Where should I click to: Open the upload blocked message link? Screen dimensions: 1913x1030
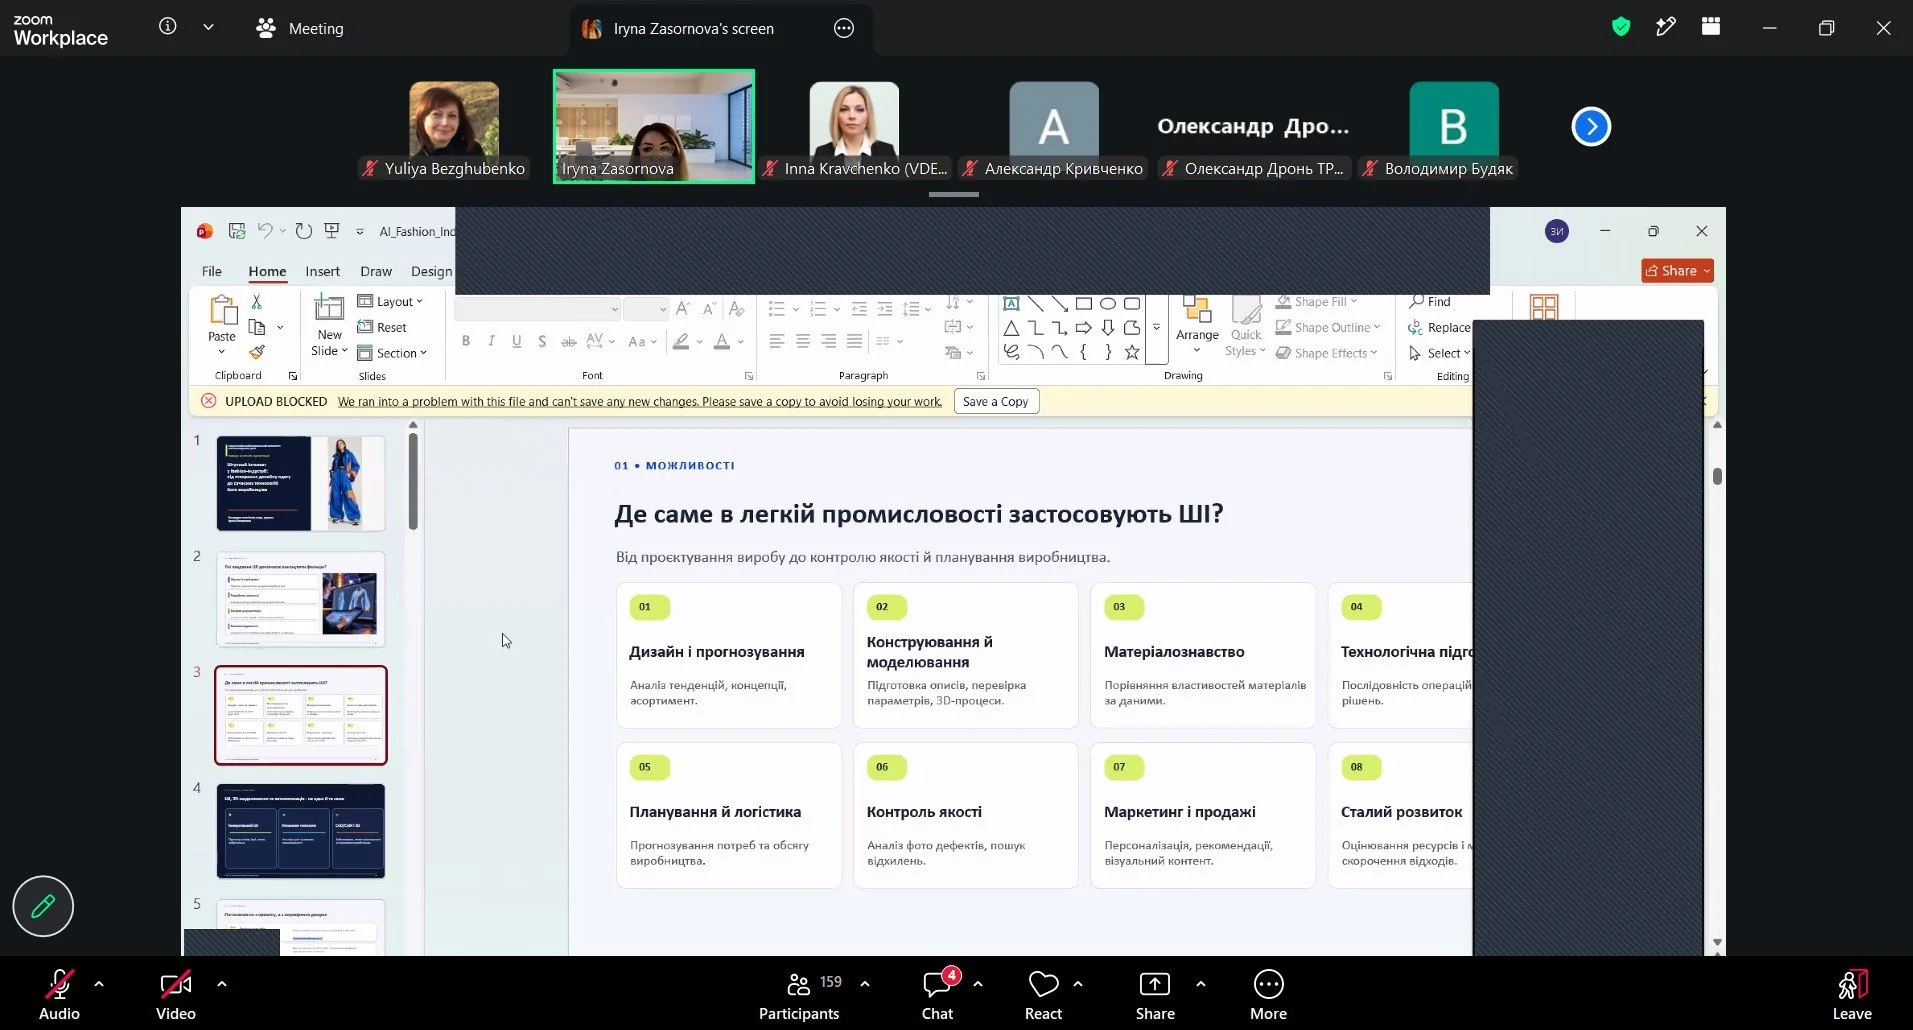tap(640, 402)
